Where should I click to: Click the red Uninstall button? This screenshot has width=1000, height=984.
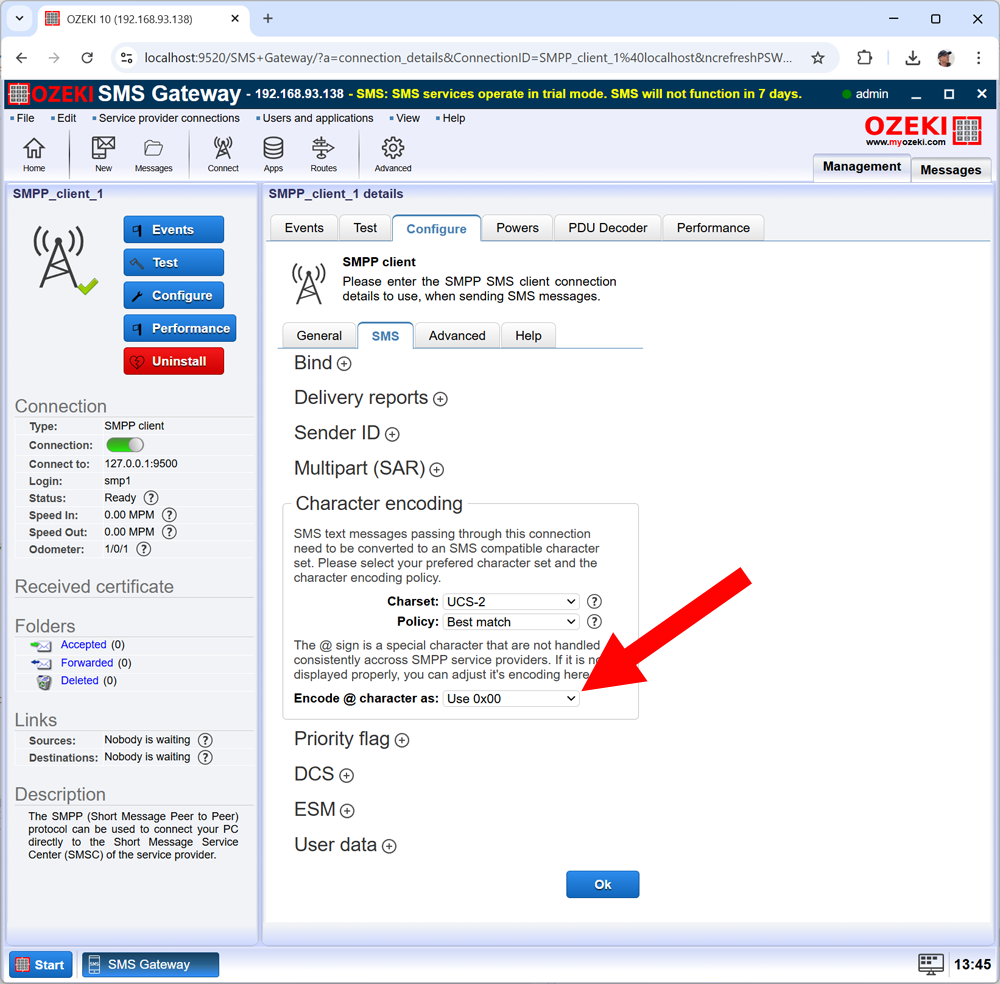(173, 361)
